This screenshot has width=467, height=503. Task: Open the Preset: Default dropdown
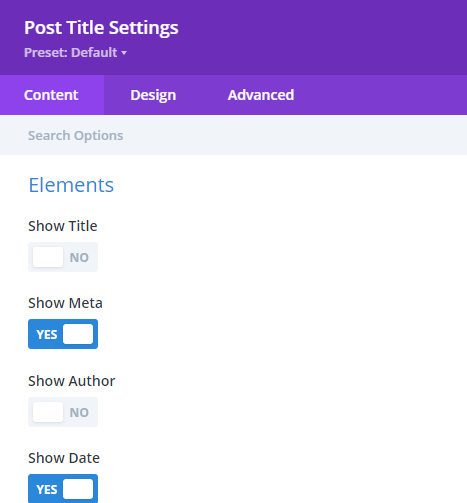click(75, 53)
